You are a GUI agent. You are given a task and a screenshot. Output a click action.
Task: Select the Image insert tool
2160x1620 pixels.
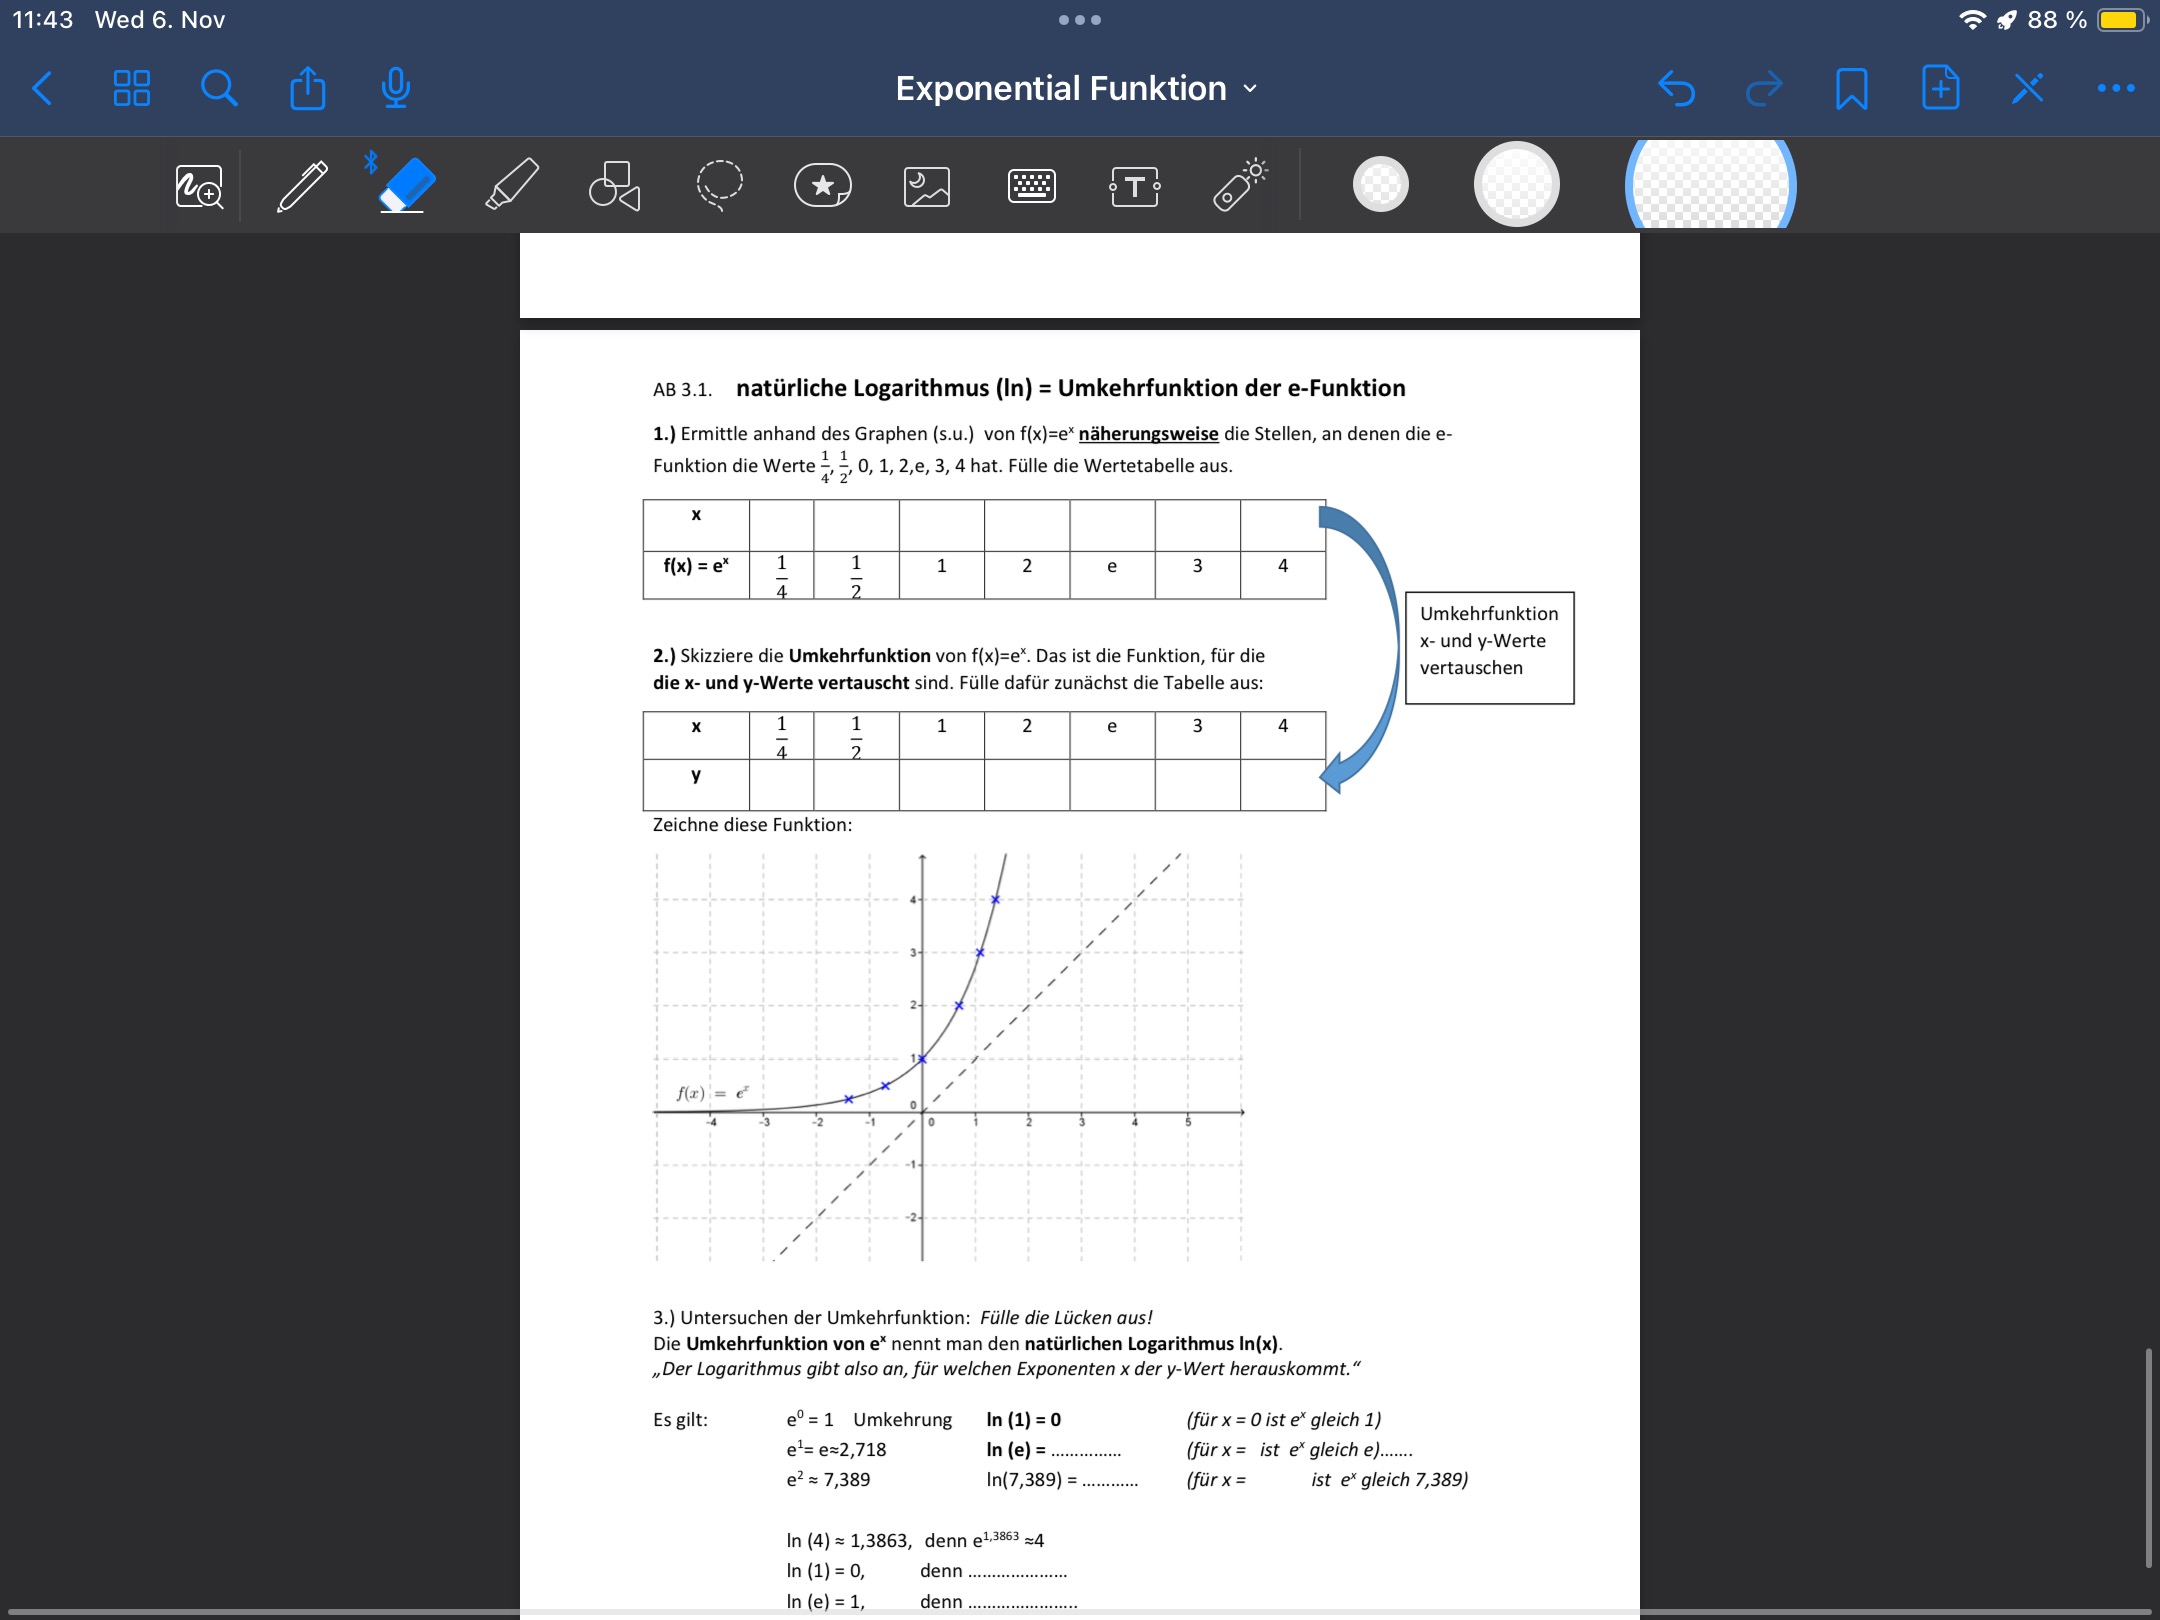[927, 186]
